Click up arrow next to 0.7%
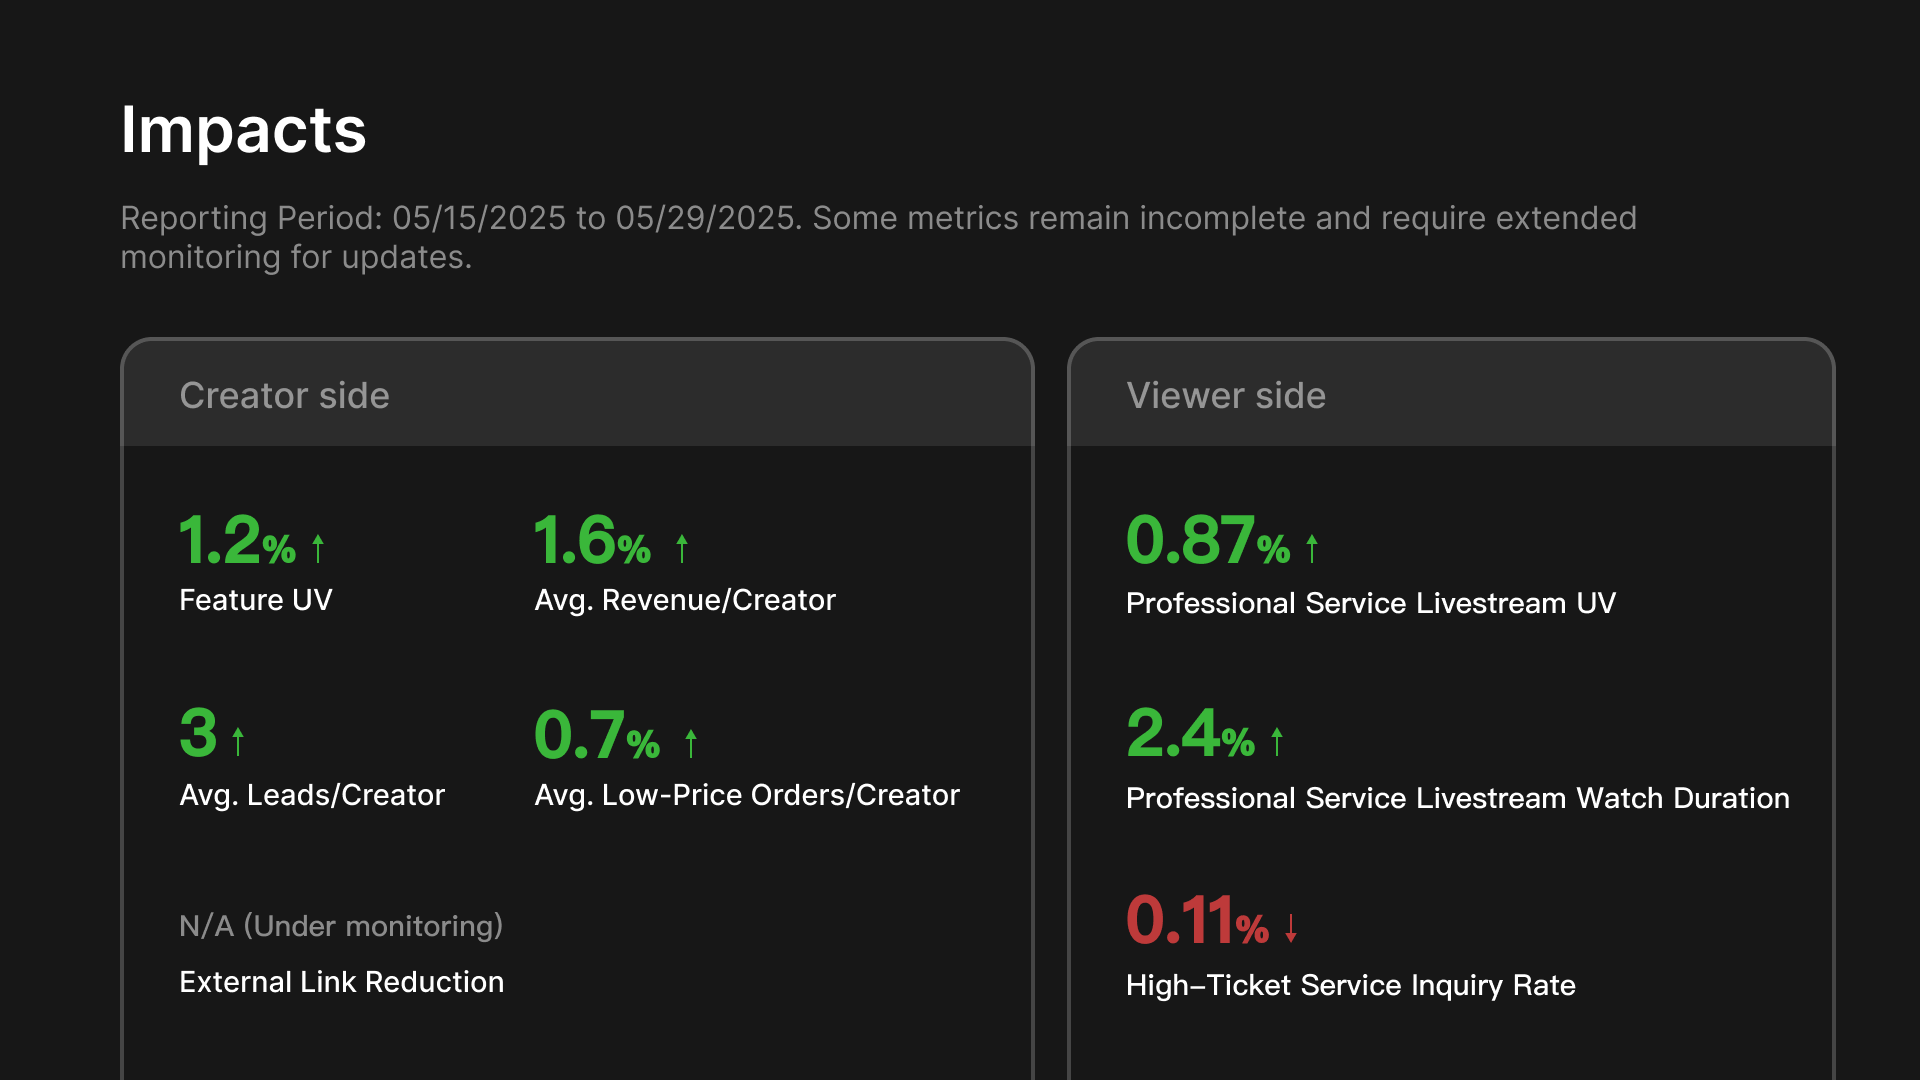The width and height of the screenshot is (1920, 1080). pos(691,743)
